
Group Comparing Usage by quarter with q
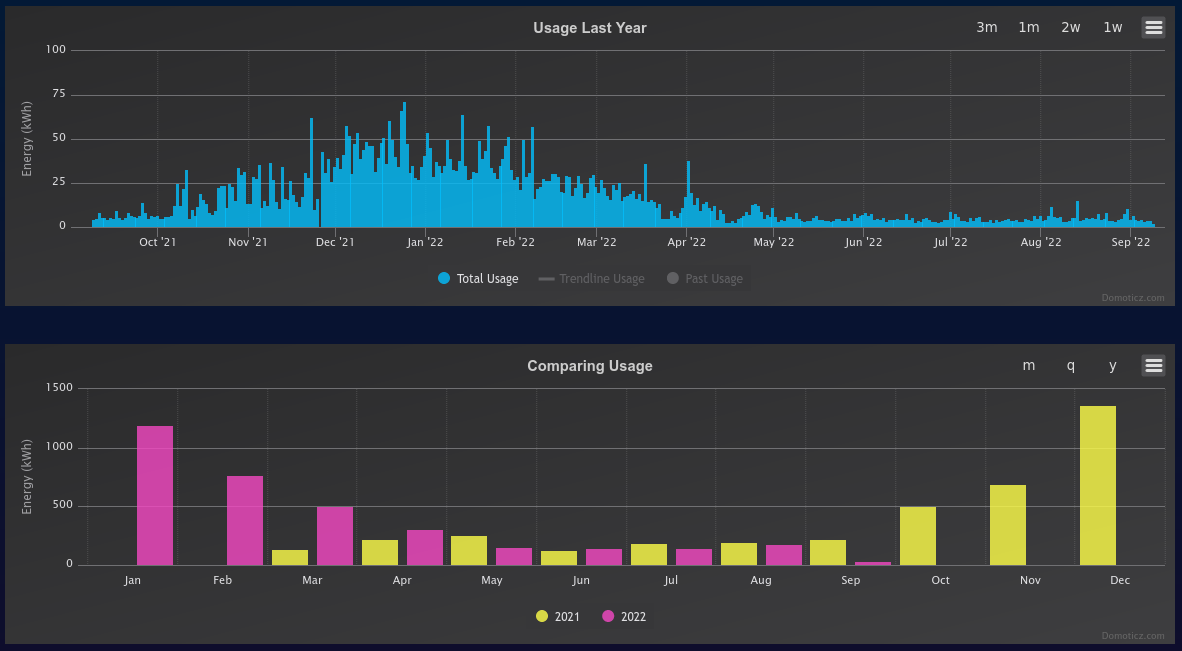point(1070,365)
